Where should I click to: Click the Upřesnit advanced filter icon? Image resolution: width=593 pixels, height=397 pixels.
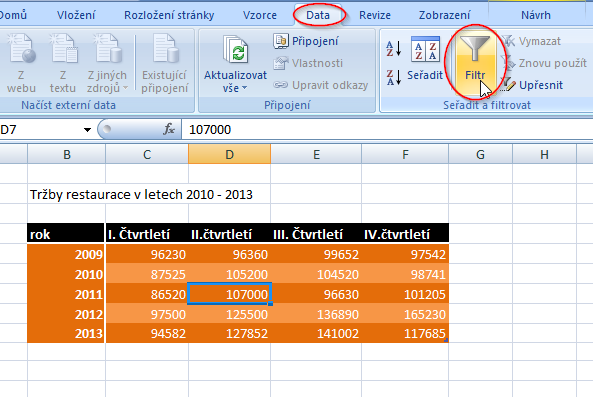508,85
